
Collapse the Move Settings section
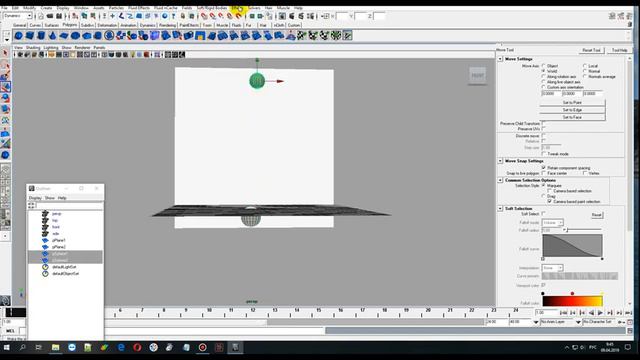(500, 59)
